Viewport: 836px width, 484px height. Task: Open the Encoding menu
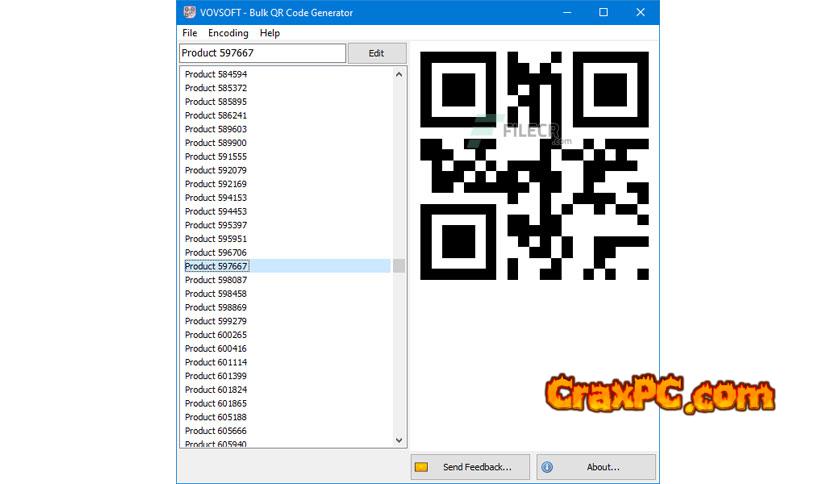(228, 33)
